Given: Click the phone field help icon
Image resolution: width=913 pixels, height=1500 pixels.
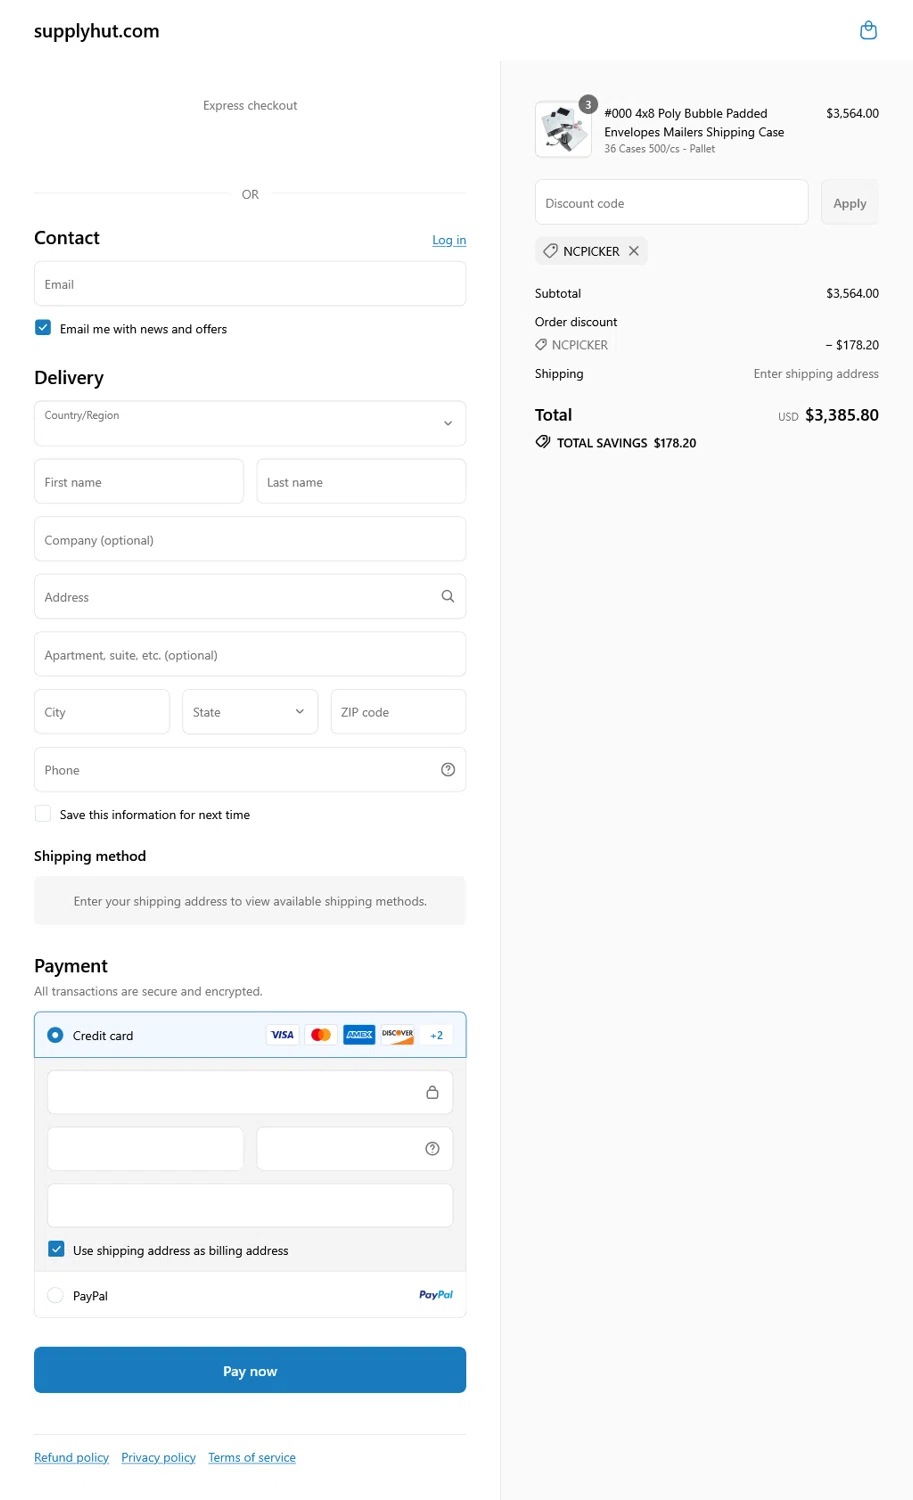Looking at the screenshot, I should point(448,770).
